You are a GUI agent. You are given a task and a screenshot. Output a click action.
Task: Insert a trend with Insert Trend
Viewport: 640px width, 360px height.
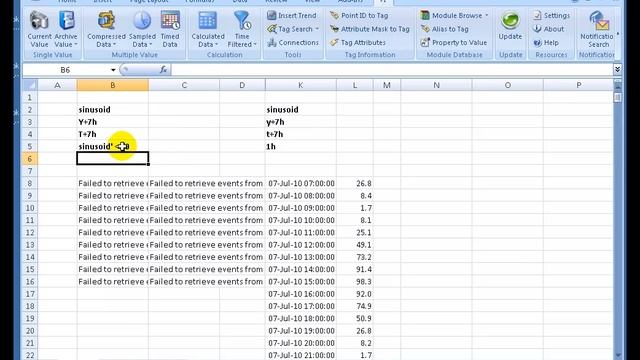pyautogui.click(x=292, y=16)
